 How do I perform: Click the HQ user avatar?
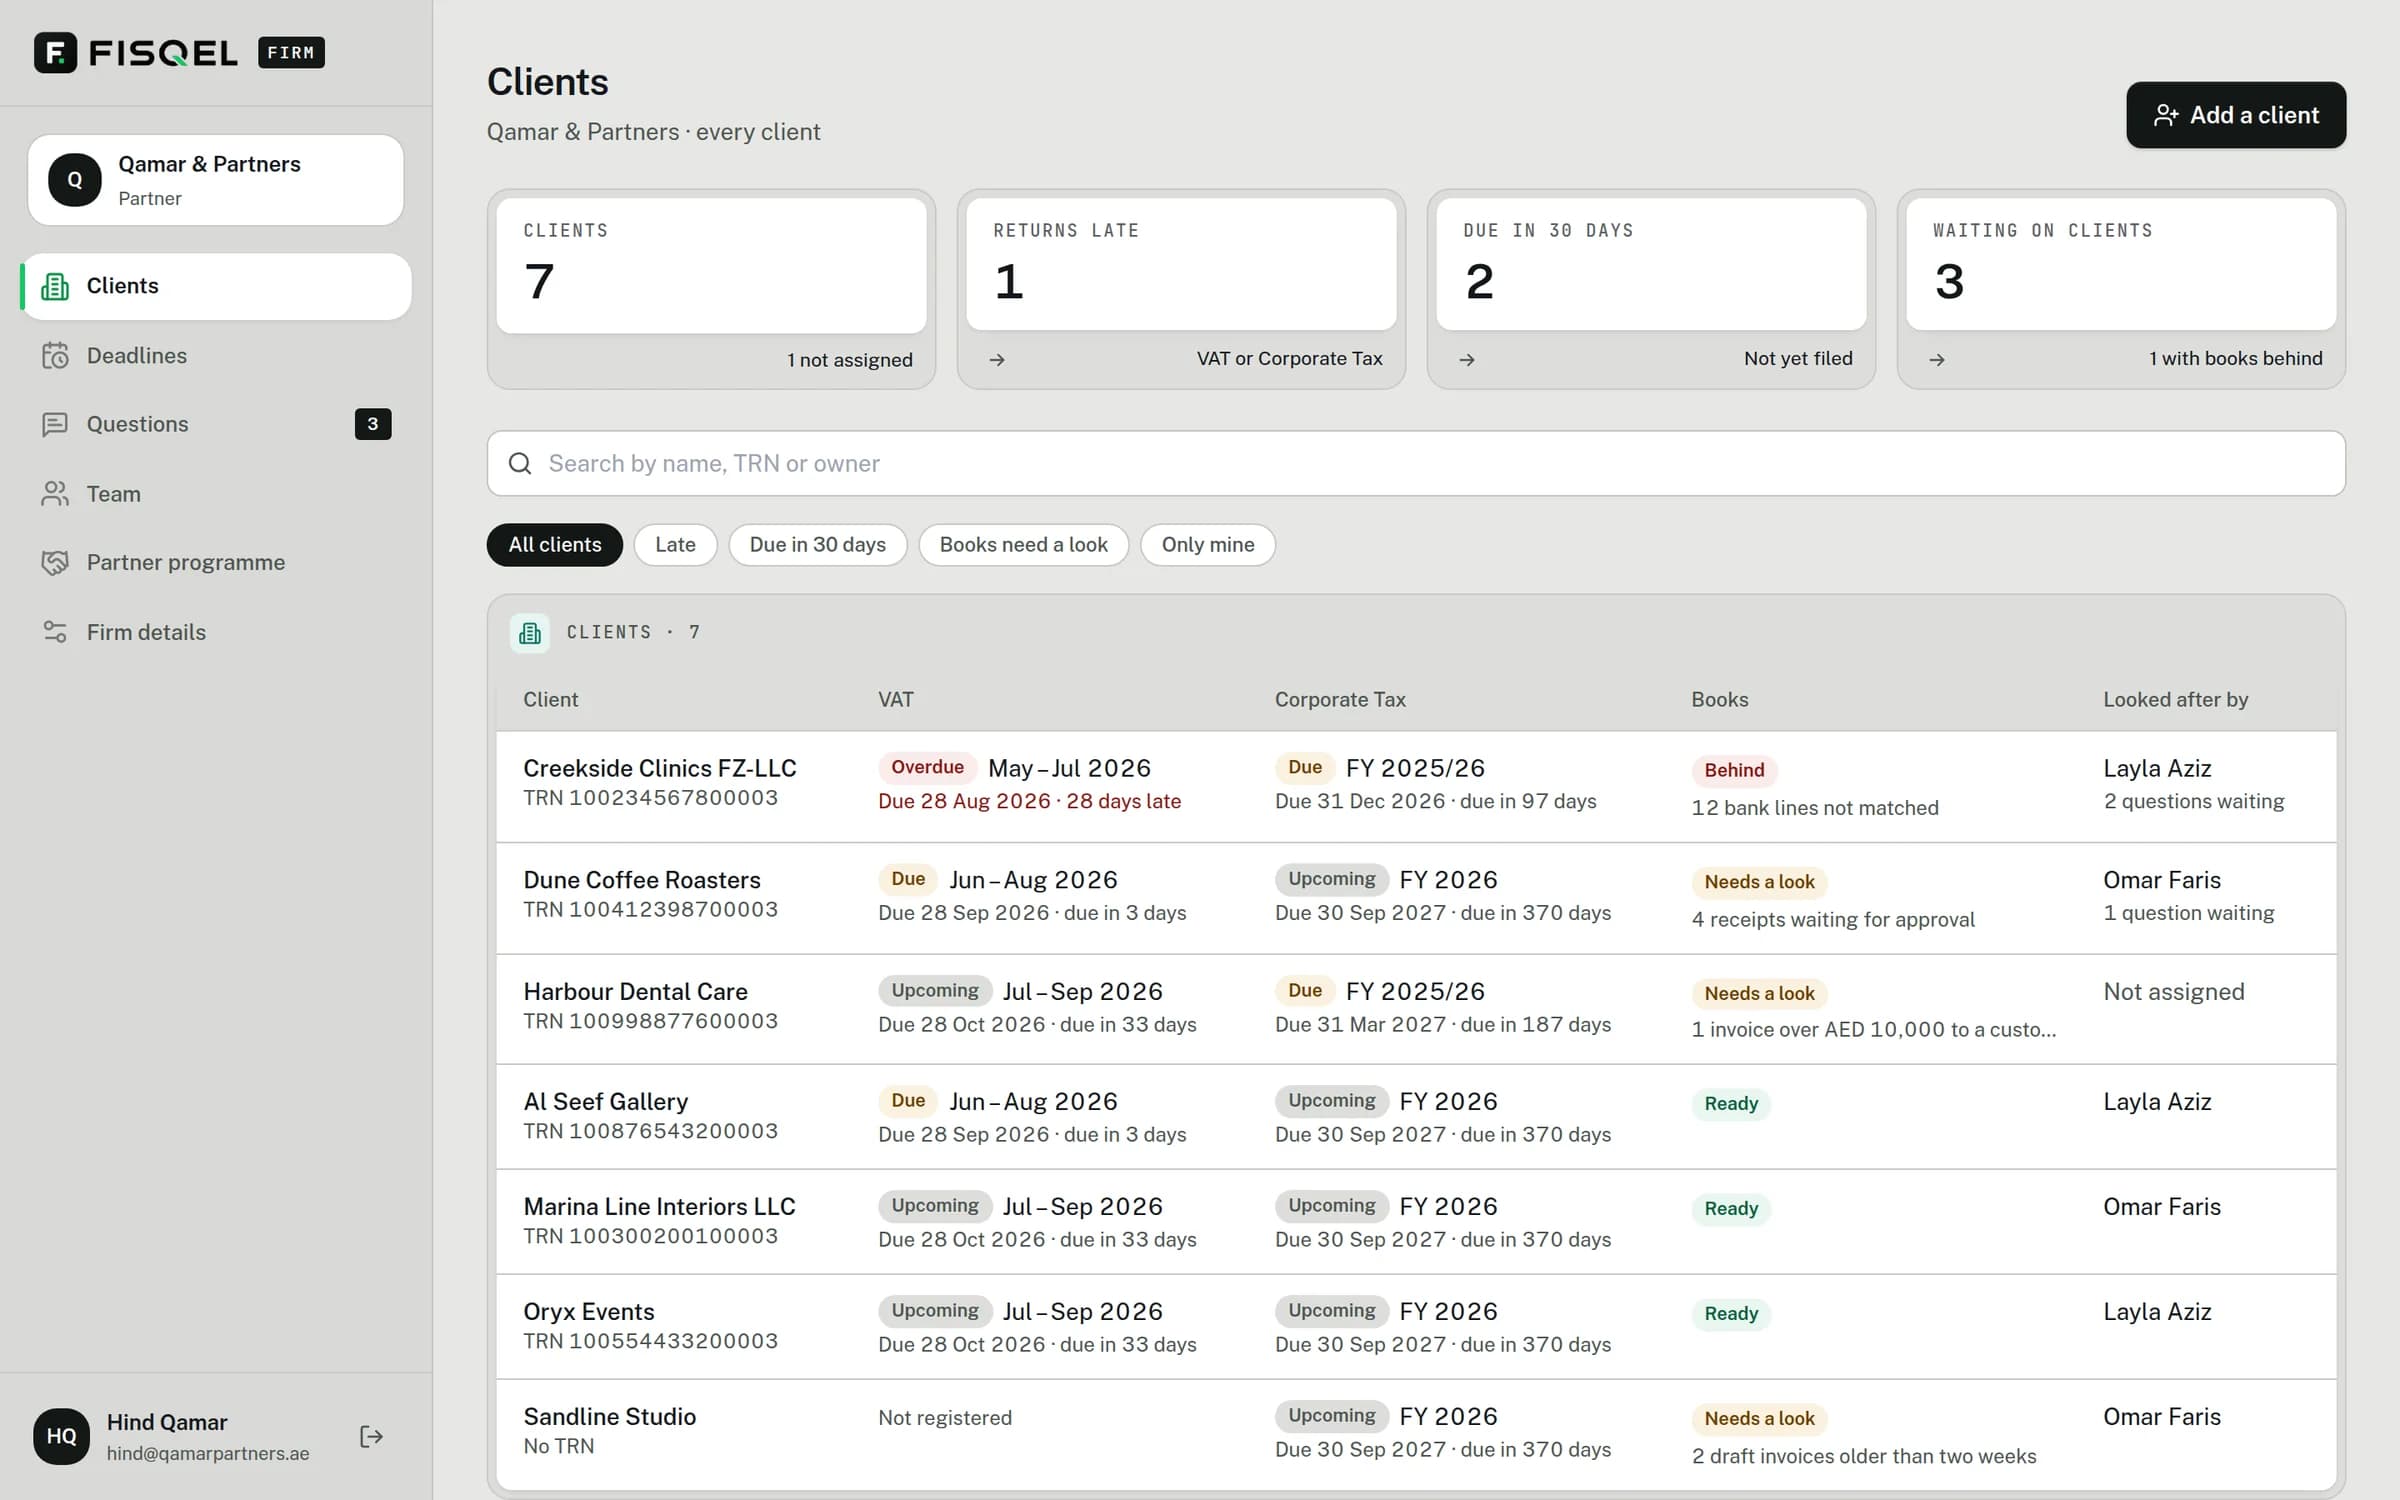pyautogui.click(x=61, y=1437)
